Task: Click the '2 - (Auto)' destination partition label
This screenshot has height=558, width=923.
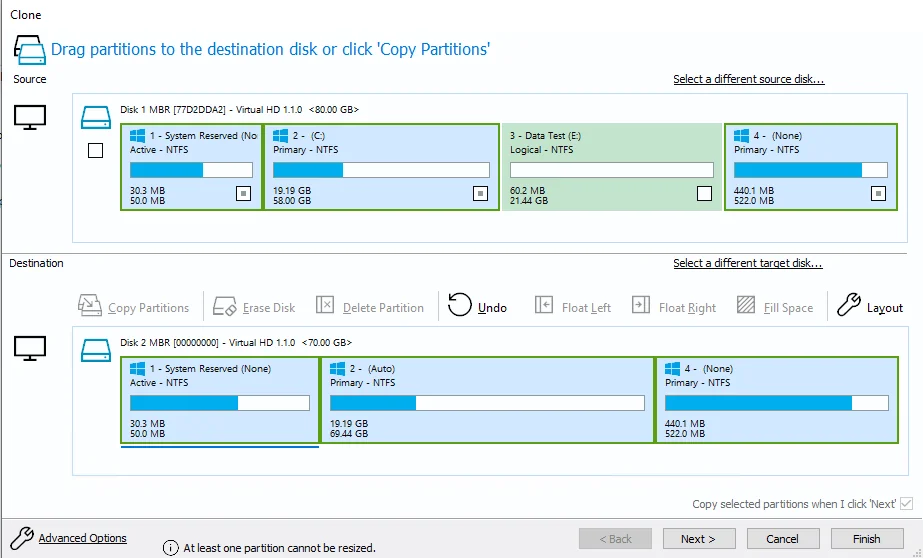Action: 372,369
